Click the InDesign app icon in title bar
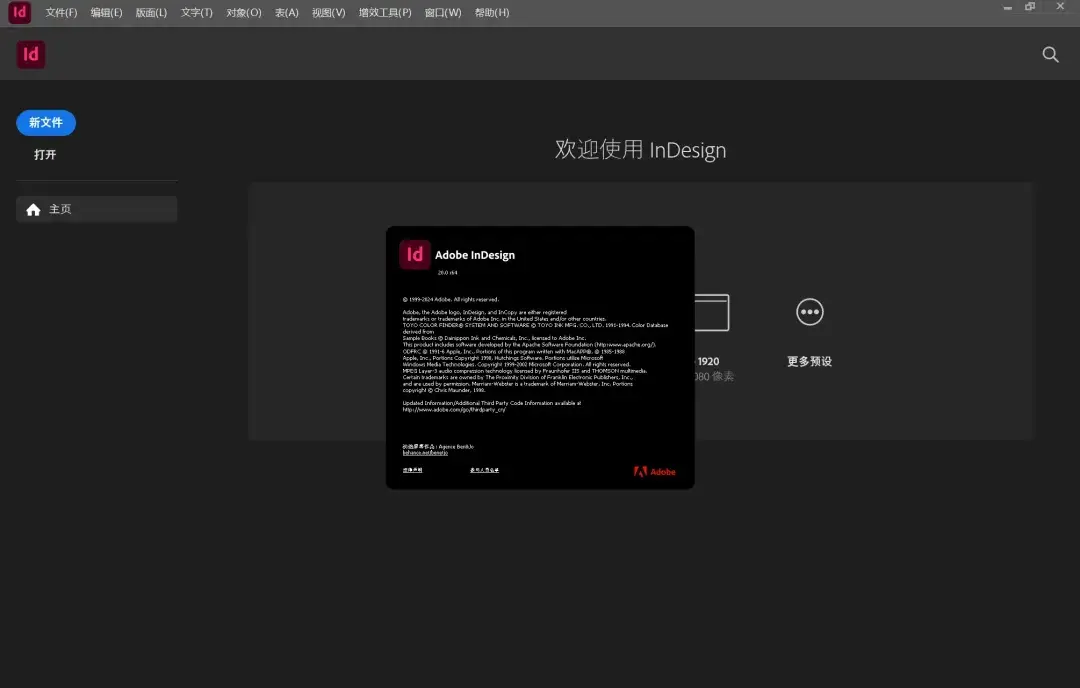Screen dimensions: 1080x688 (x=19, y=12)
